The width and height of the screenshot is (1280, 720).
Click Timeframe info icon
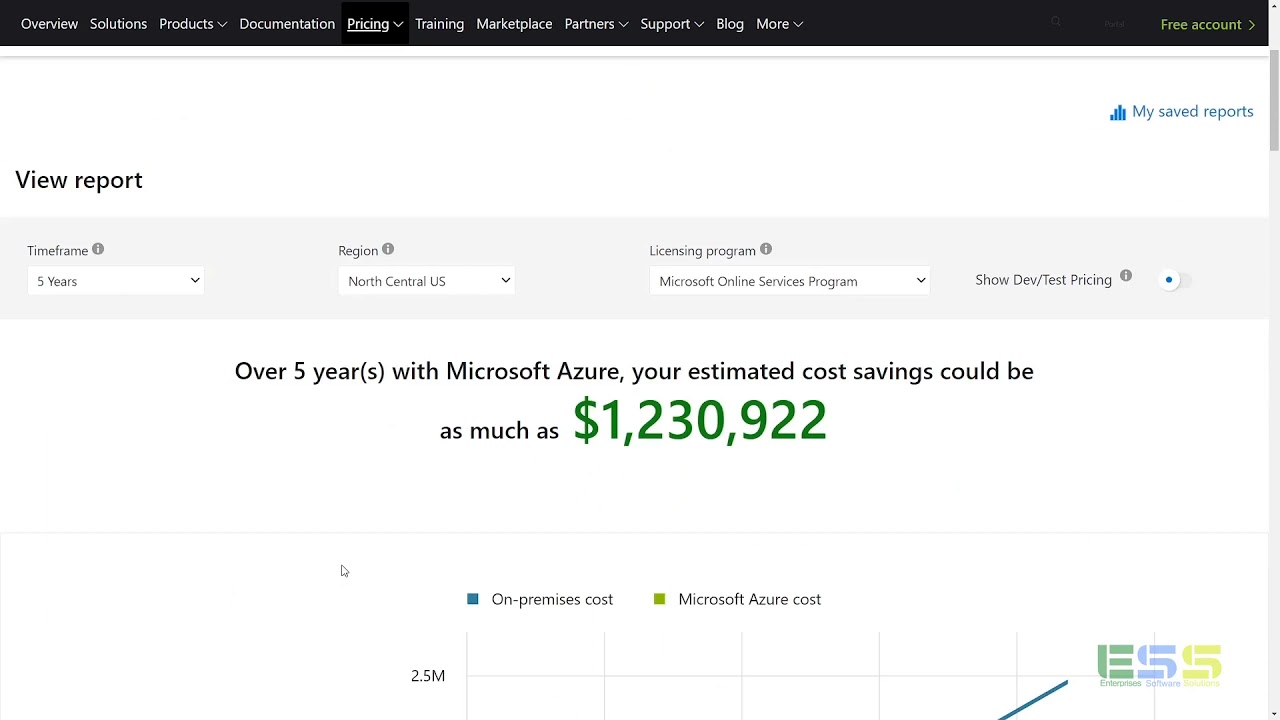98,249
